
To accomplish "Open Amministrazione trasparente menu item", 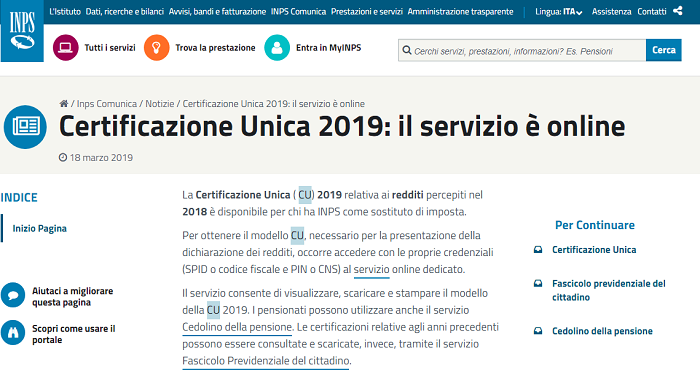I will [x=460, y=12].
